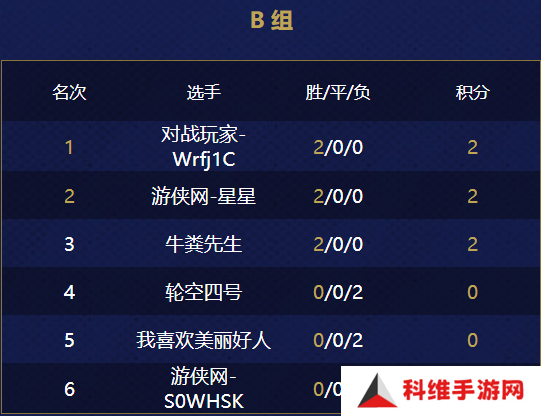Click the 2/0/0 record of 牛粪先生
This screenshot has height=416, width=541.
[x=338, y=244]
